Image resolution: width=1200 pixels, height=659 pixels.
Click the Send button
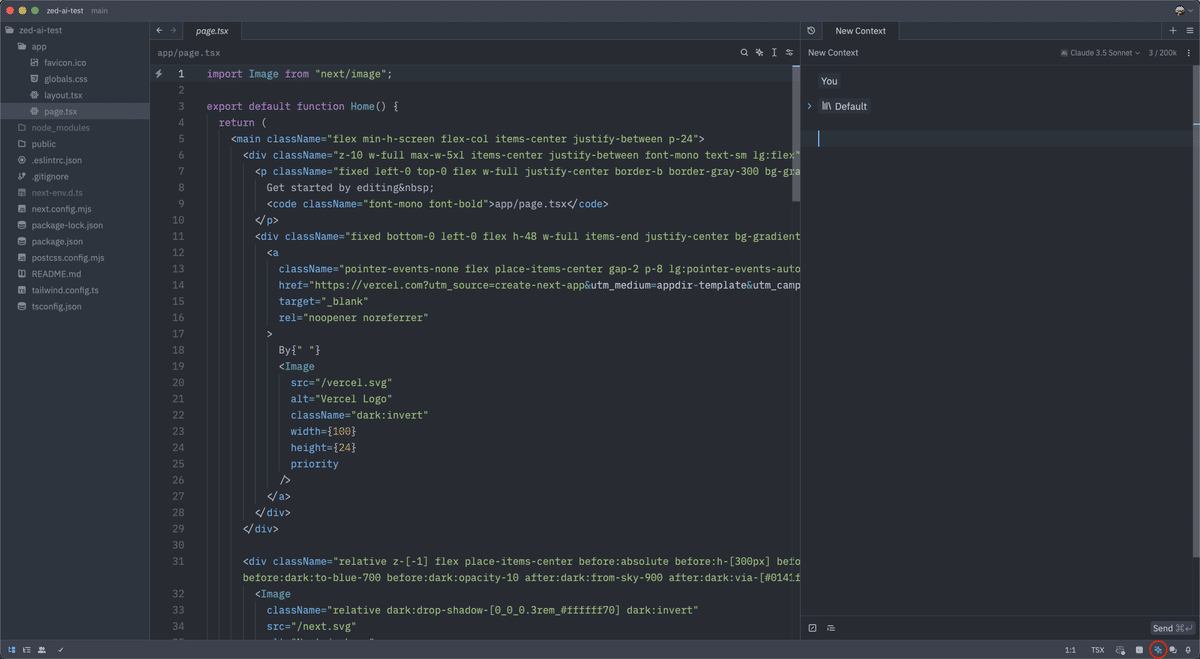[1172, 628]
